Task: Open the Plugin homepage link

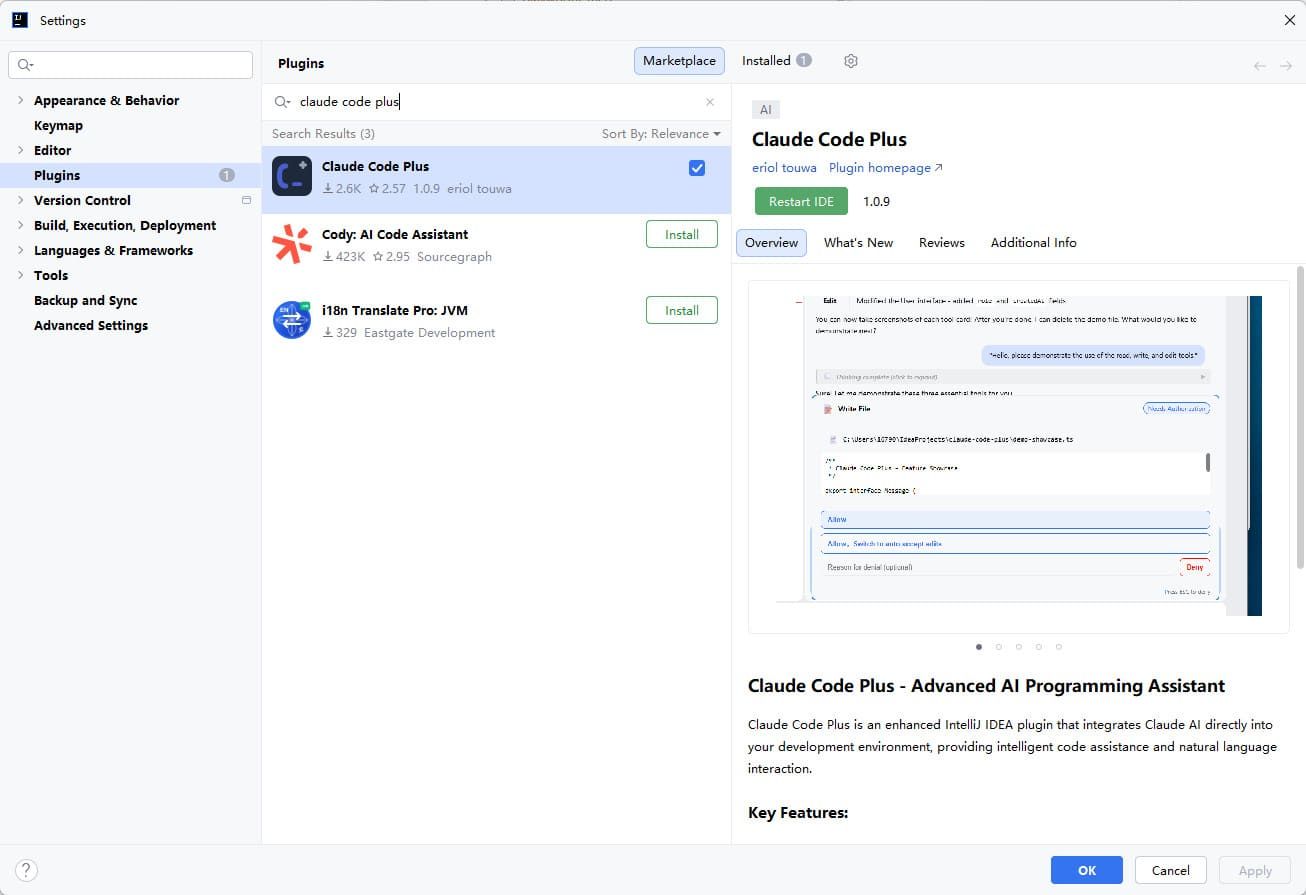Action: (x=885, y=168)
